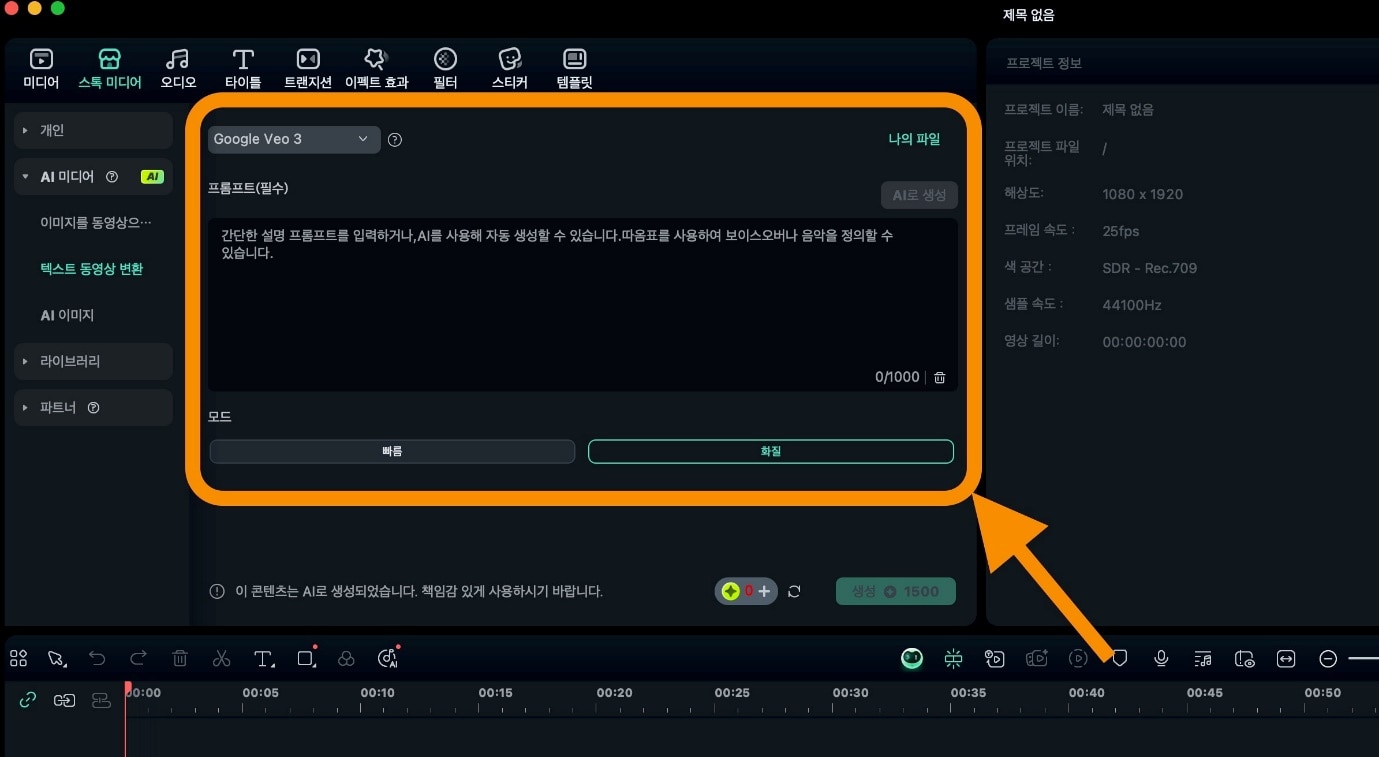Click the microphone voiceover icon
Screen dimensions: 1379x757
click(1161, 658)
